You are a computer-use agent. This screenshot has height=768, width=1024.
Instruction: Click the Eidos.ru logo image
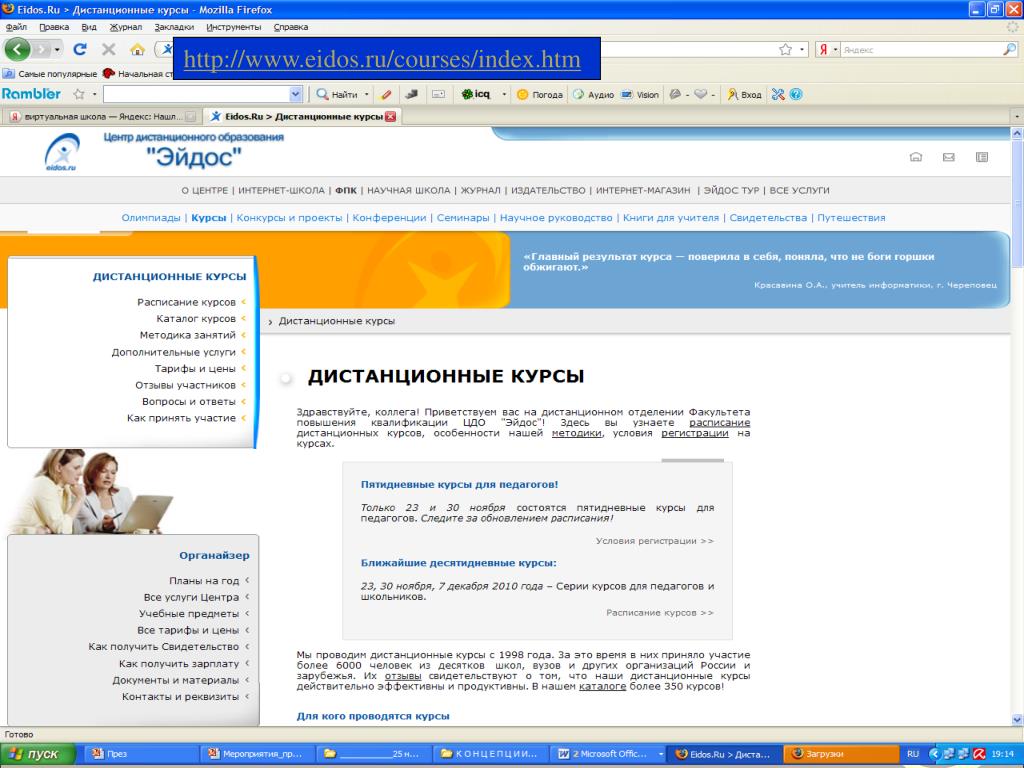pos(61,152)
